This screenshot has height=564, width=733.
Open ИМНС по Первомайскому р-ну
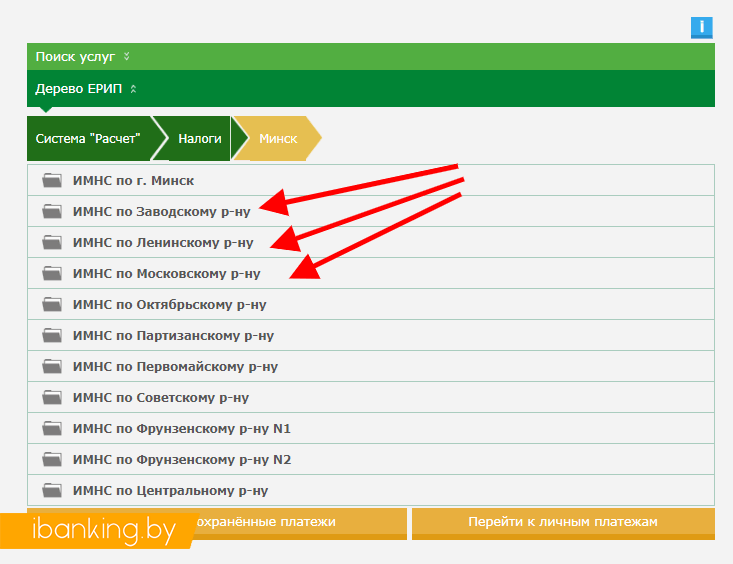pyautogui.click(x=175, y=367)
